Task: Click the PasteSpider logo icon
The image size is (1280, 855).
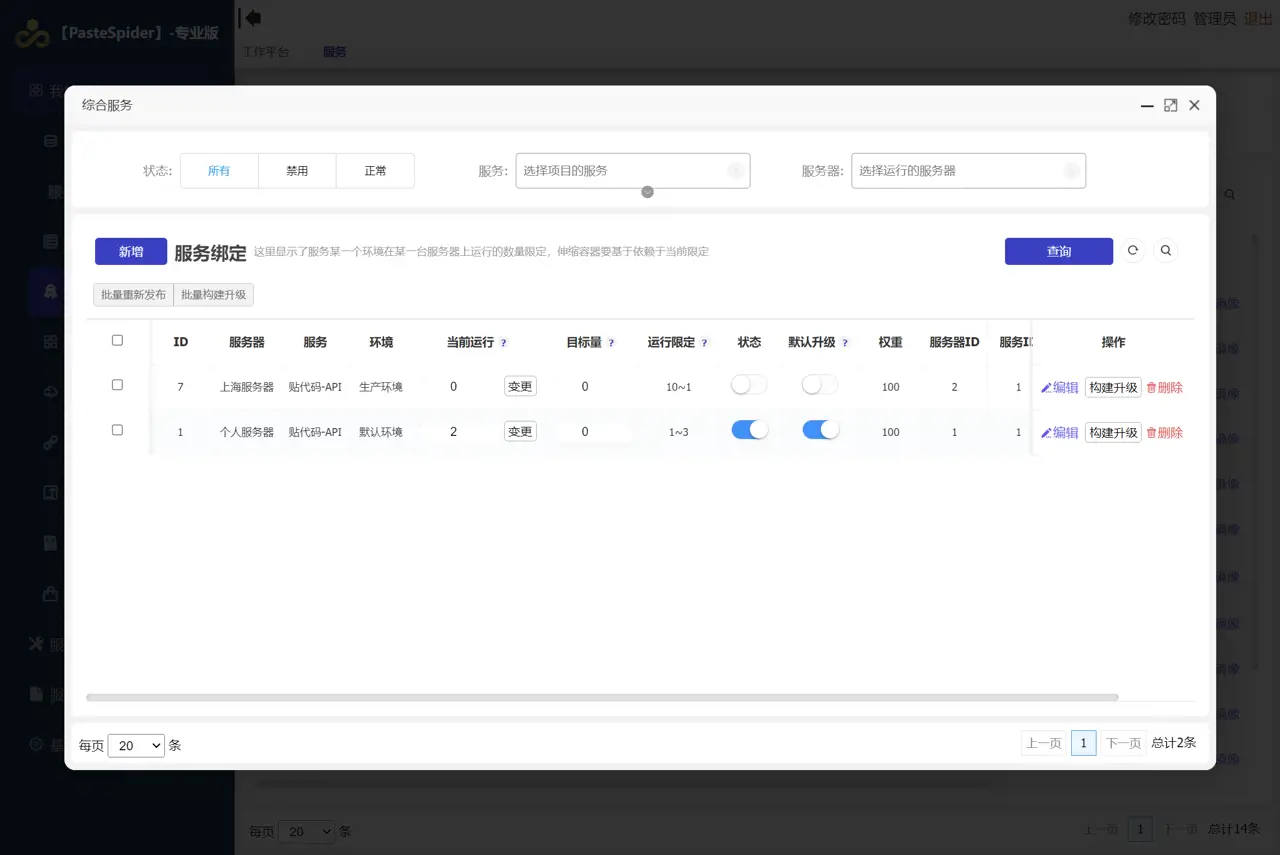Action: 31,33
